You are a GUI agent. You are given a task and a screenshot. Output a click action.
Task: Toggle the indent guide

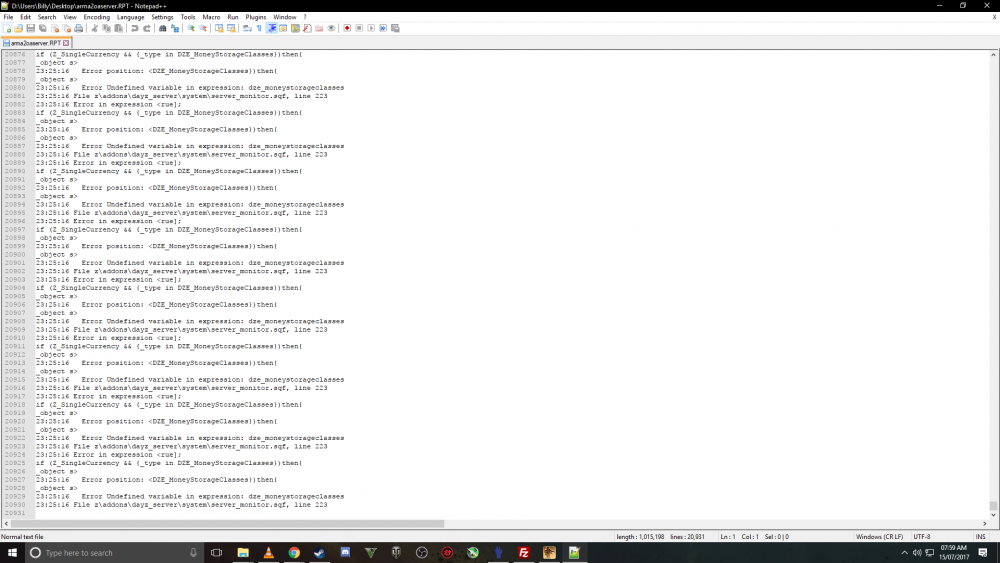(271, 28)
